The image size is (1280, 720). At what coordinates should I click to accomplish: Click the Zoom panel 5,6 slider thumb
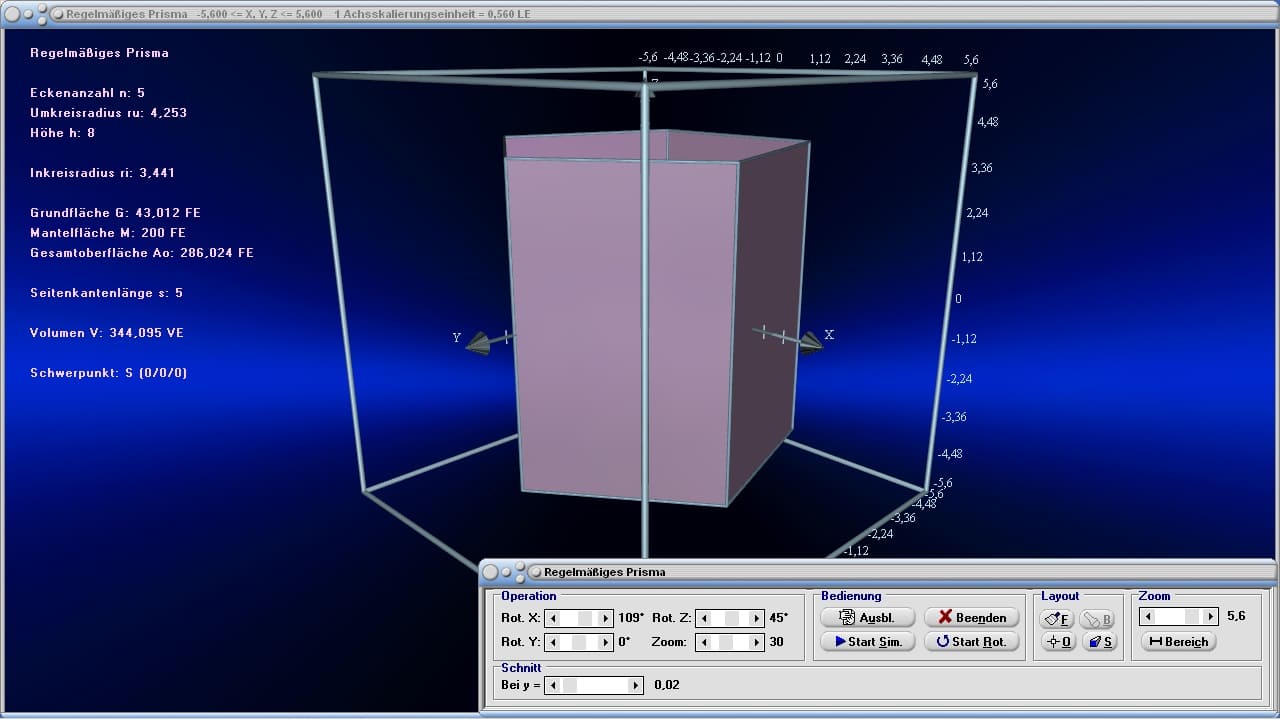1192,617
